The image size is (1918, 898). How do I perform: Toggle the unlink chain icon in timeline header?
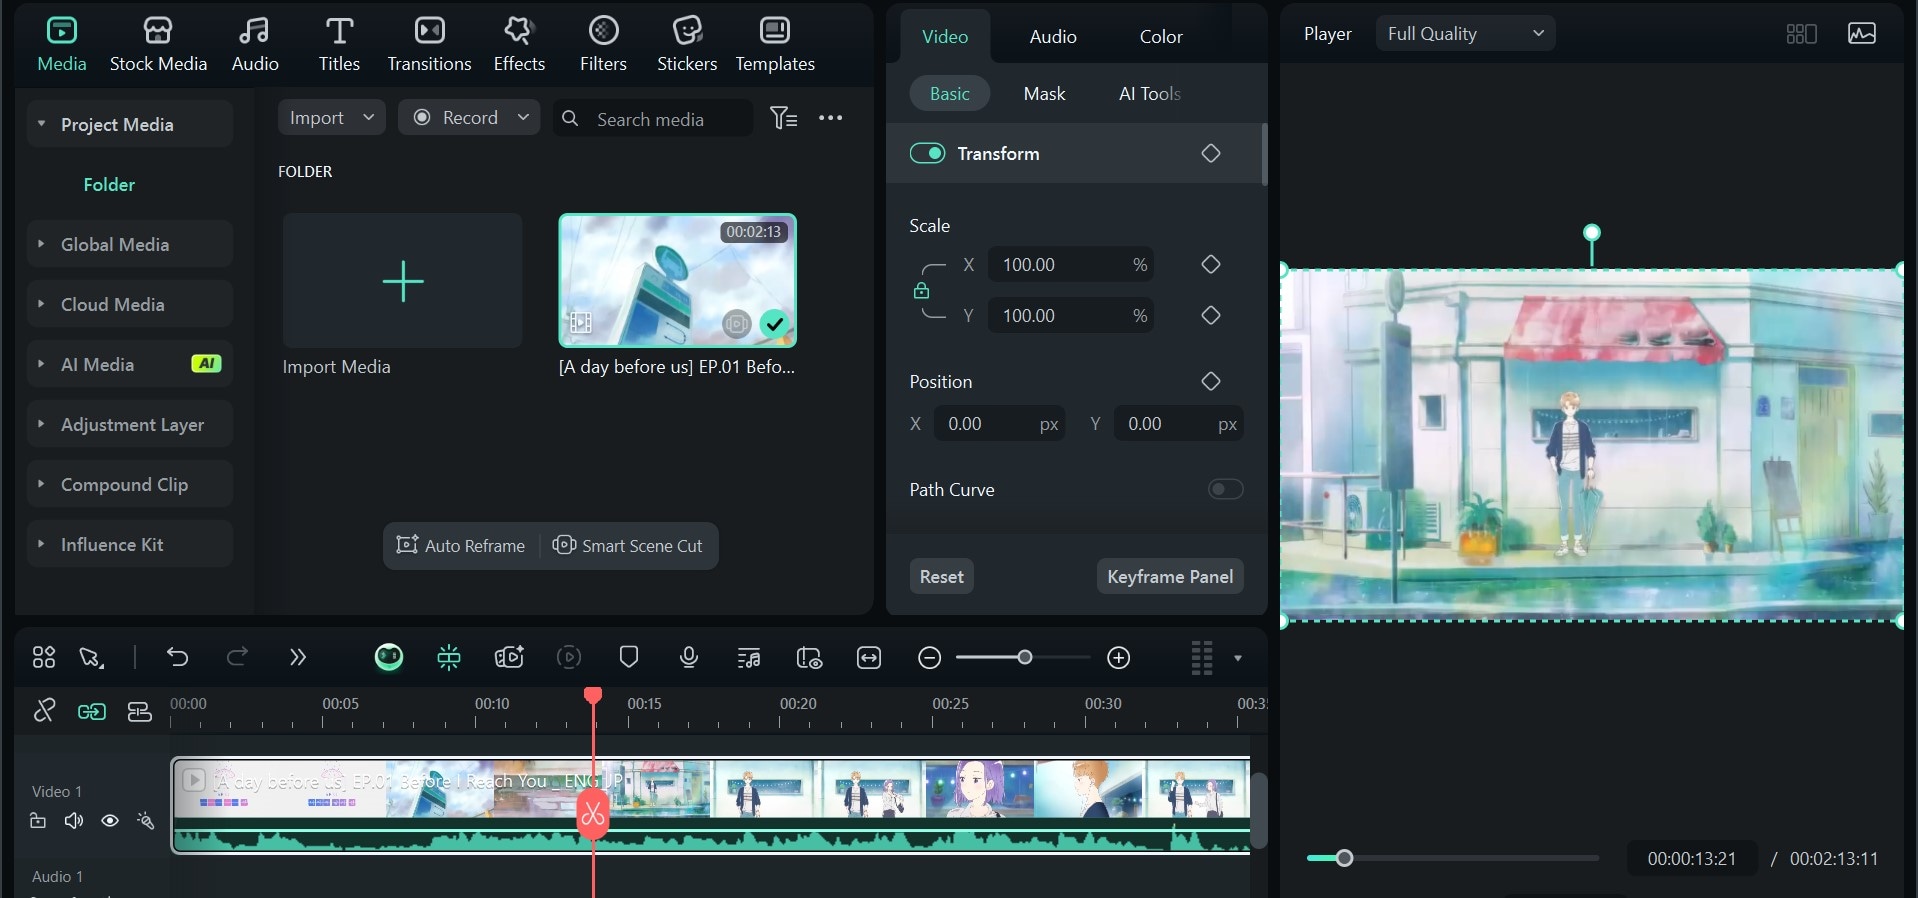pos(44,710)
